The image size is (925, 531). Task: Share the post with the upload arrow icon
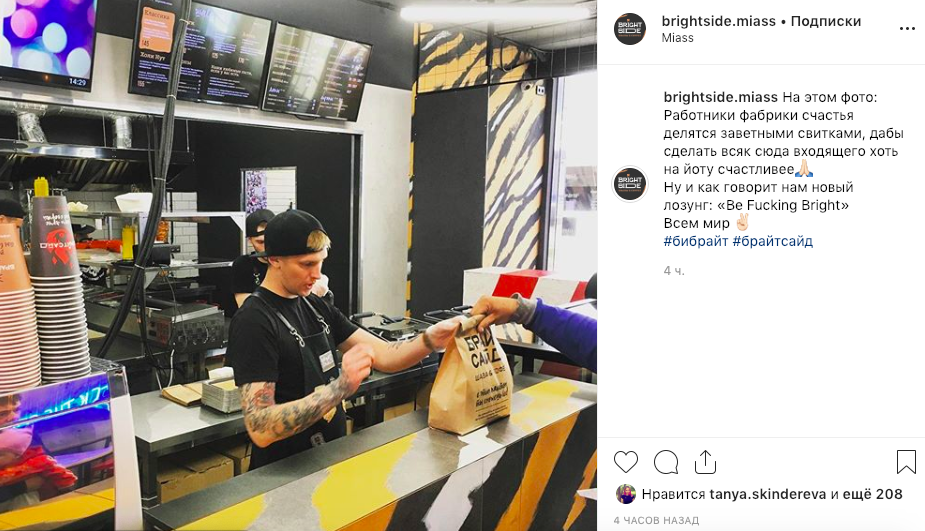[705, 462]
